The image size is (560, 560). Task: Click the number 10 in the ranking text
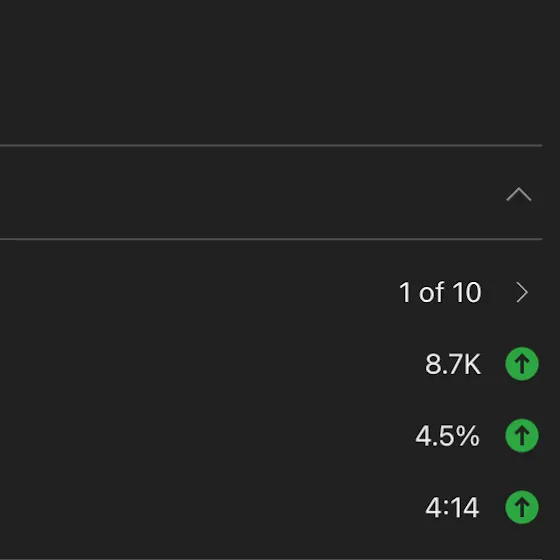coord(467,292)
